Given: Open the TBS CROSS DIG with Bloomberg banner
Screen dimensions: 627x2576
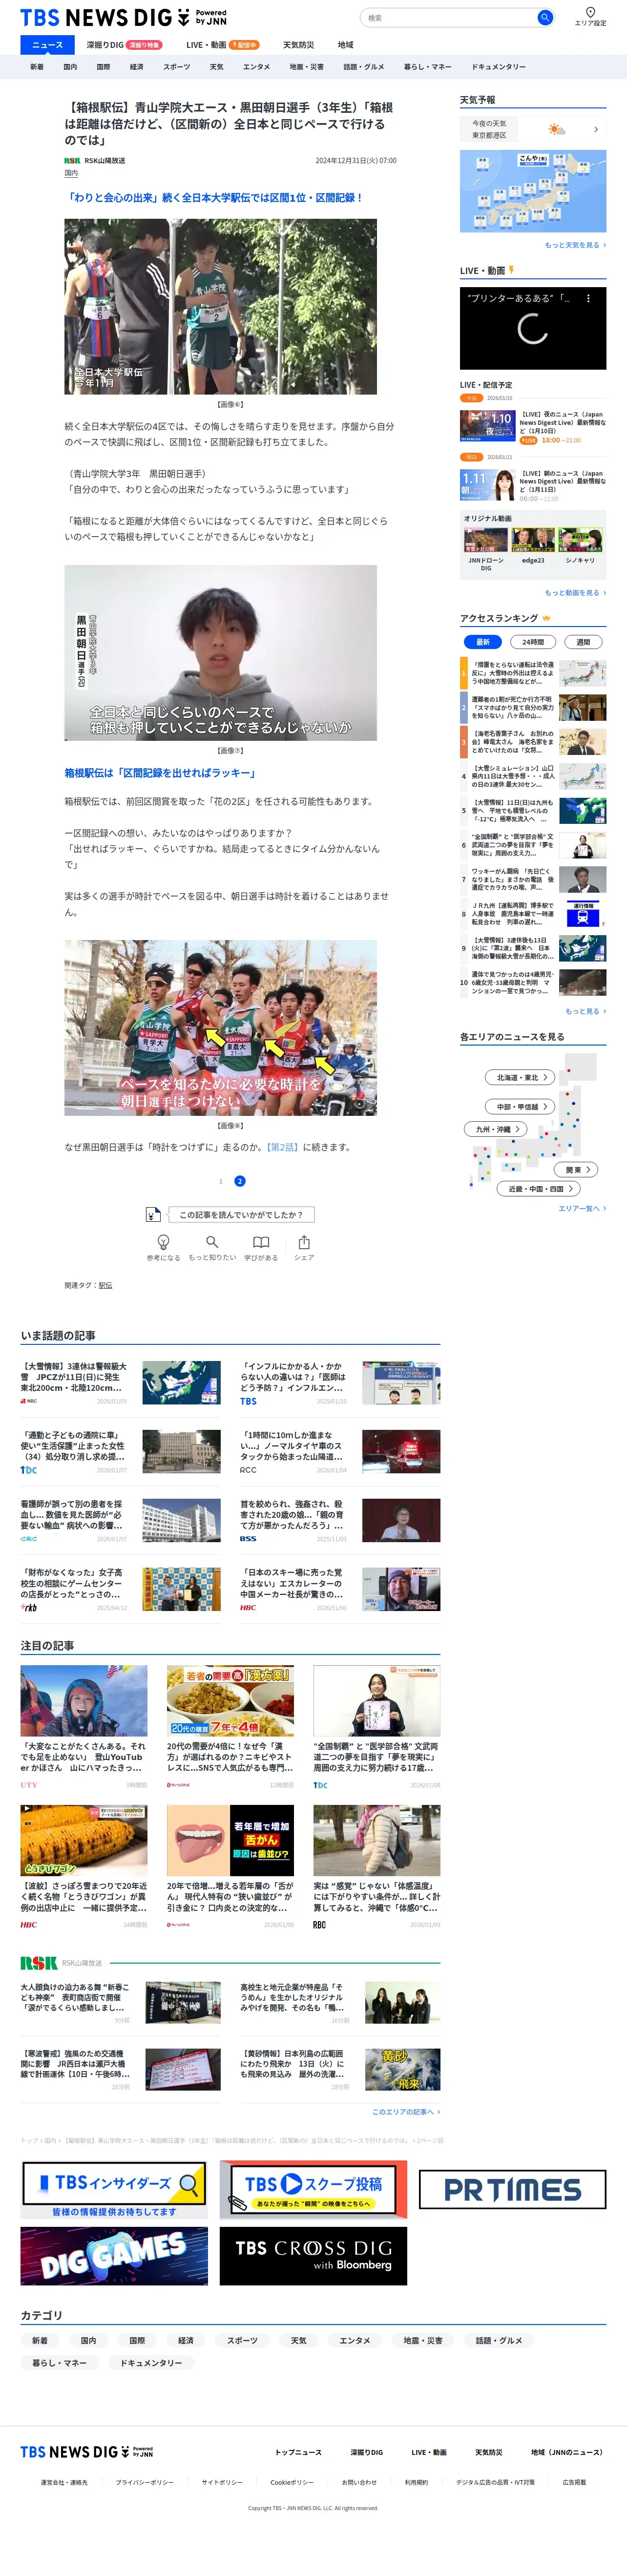Looking at the screenshot, I should (x=313, y=2255).
